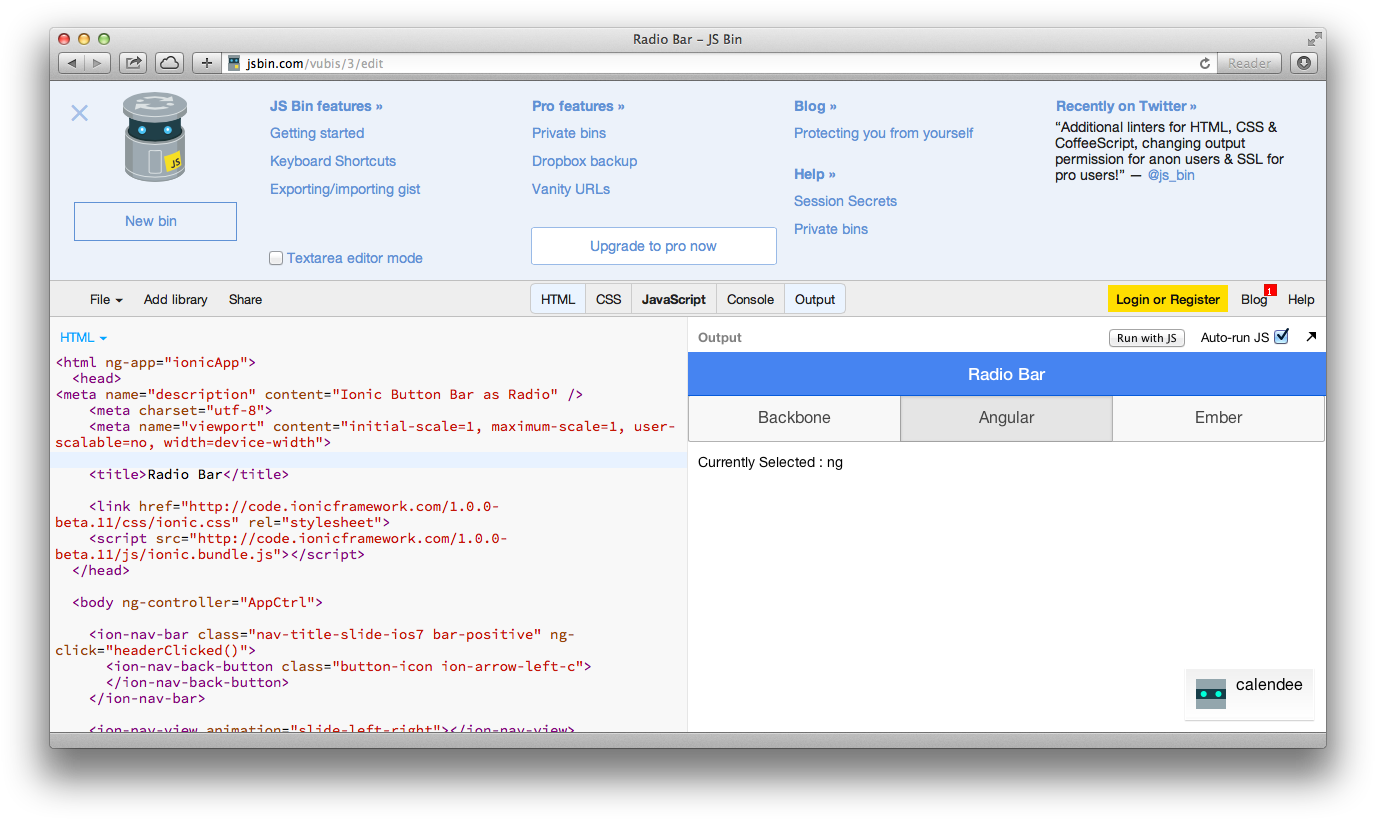Reload the page with refresh icon
The width and height of the screenshot is (1375, 819).
tap(1205, 63)
